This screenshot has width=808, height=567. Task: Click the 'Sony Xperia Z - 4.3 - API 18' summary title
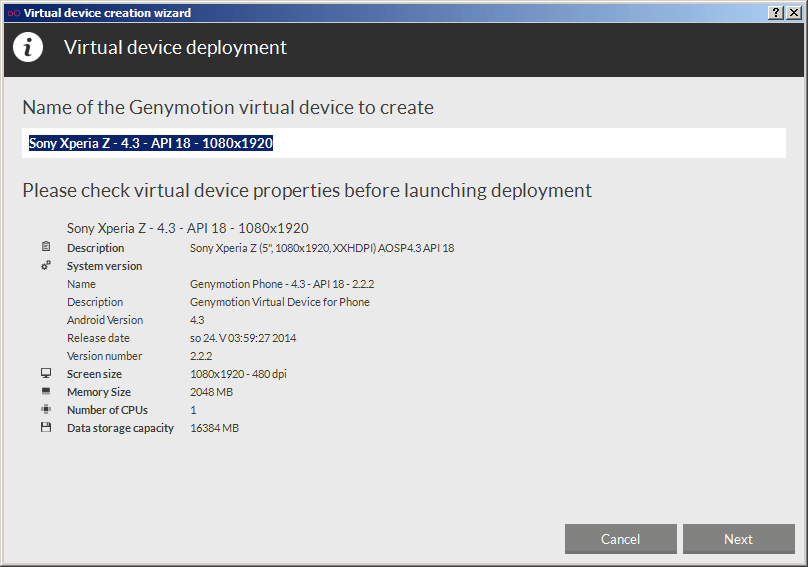click(188, 228)
